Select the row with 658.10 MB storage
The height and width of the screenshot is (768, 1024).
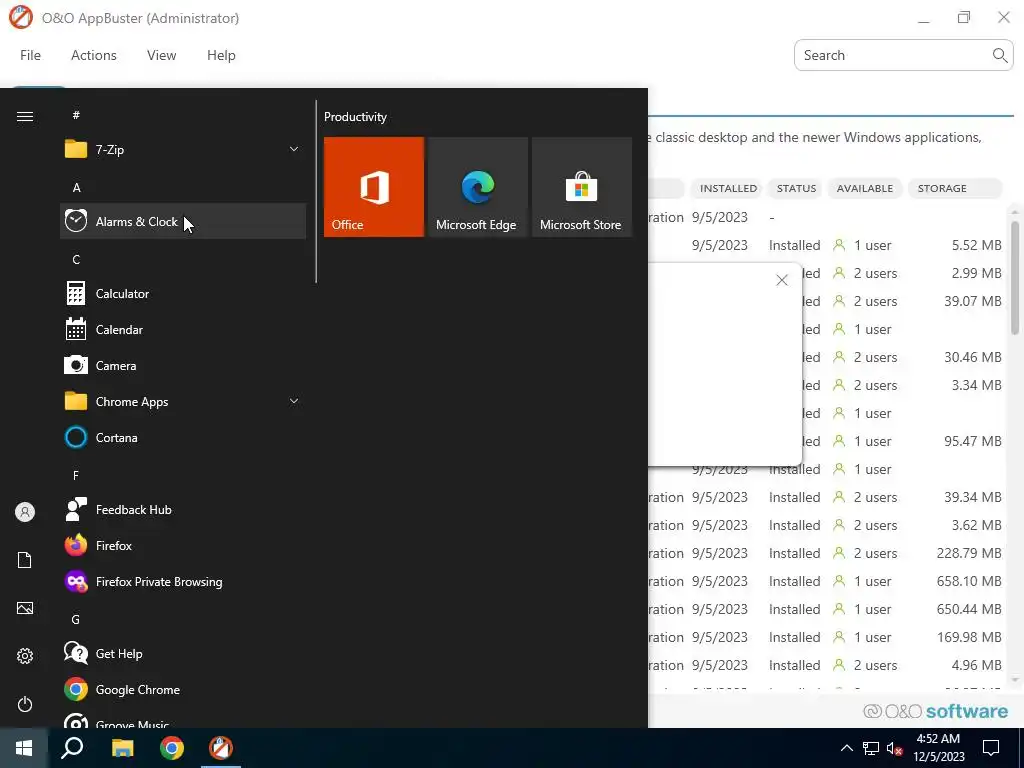[826, 581]
